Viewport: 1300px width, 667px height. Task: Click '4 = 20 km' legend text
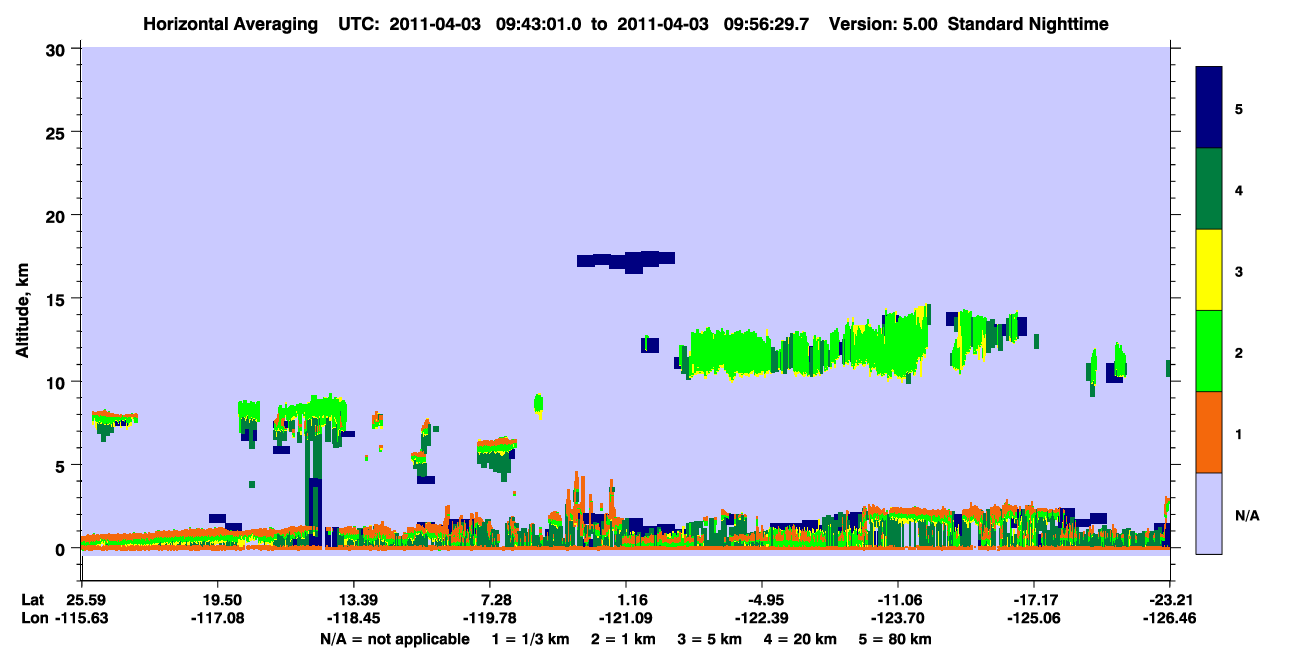[x=801, y=638]
